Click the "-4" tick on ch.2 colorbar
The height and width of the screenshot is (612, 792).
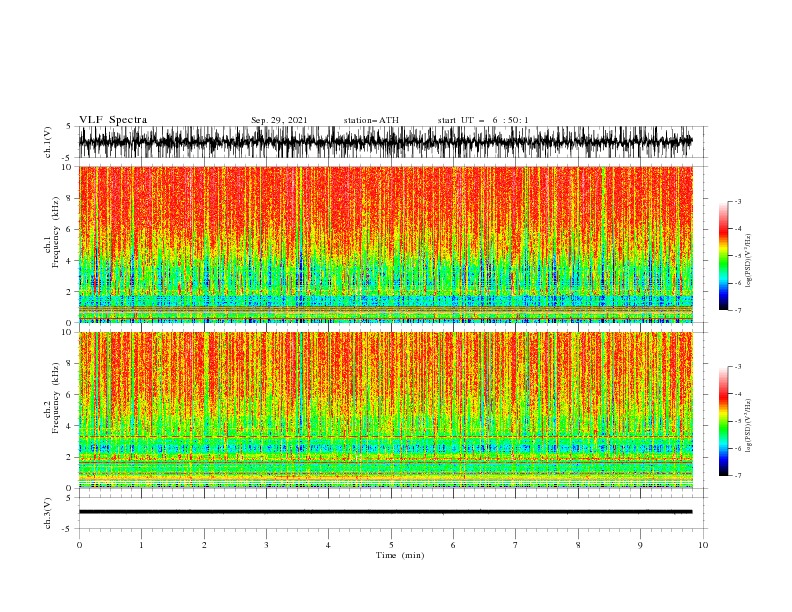coord(737,394)
